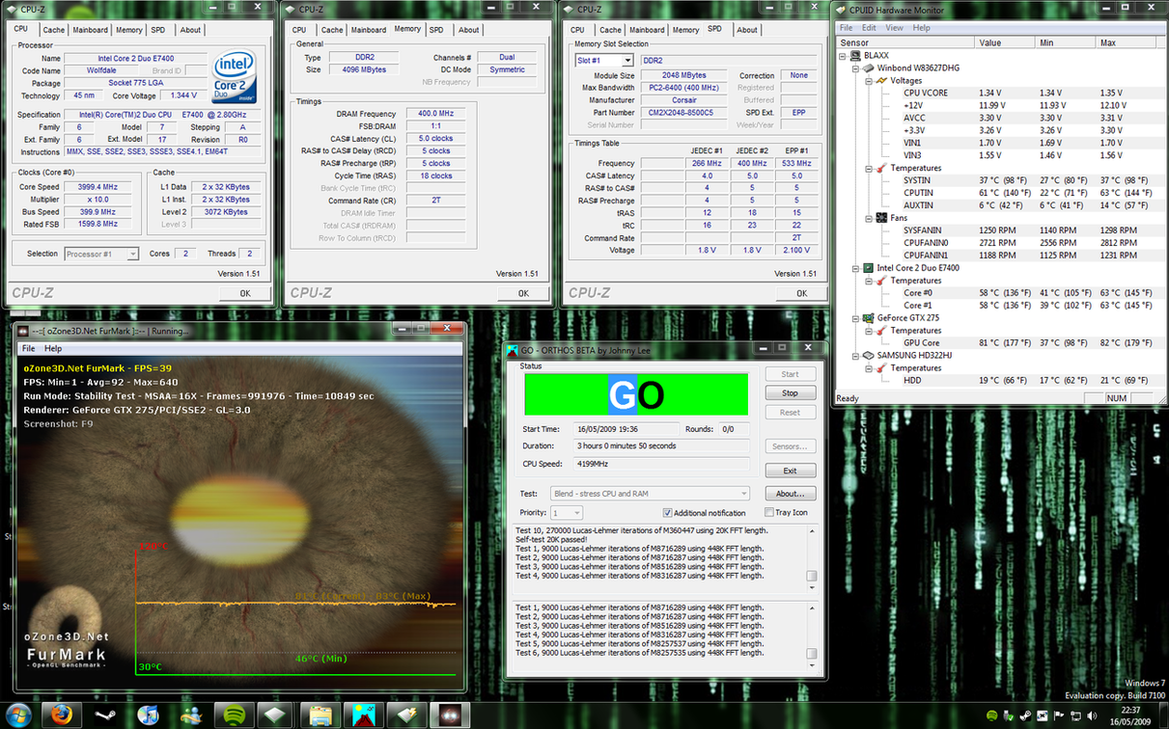Uncheck the Additional notification checkbox
The width and height of the screenshot is (1169, 729).
[x=668, y=513]
